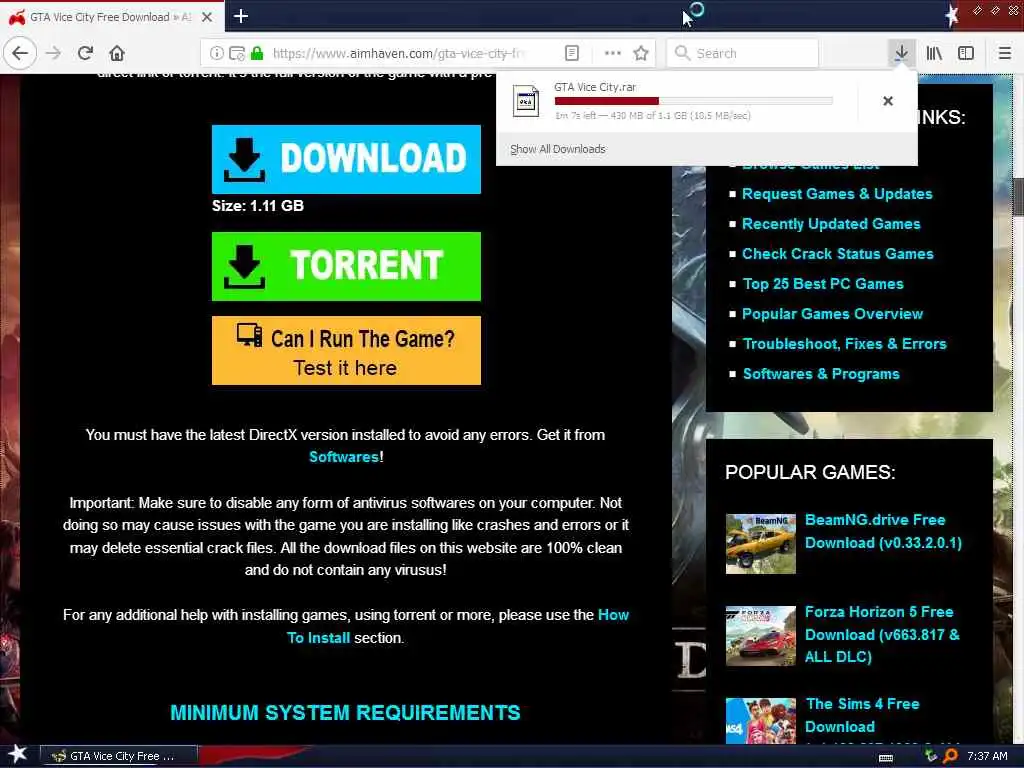This screenshot has width=1024, height=768.
Task: Open Can I Run The Game test
Action: click(346, 351)
